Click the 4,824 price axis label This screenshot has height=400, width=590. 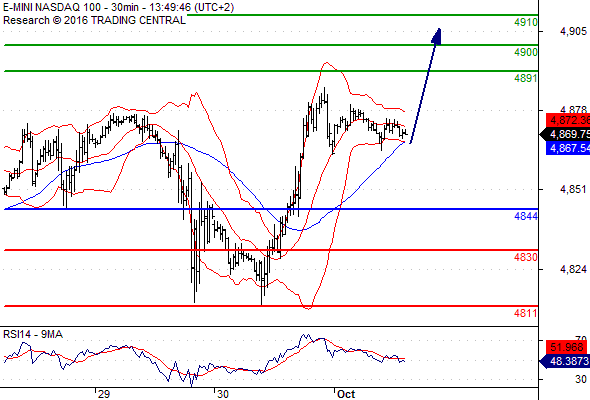[573, 269]
